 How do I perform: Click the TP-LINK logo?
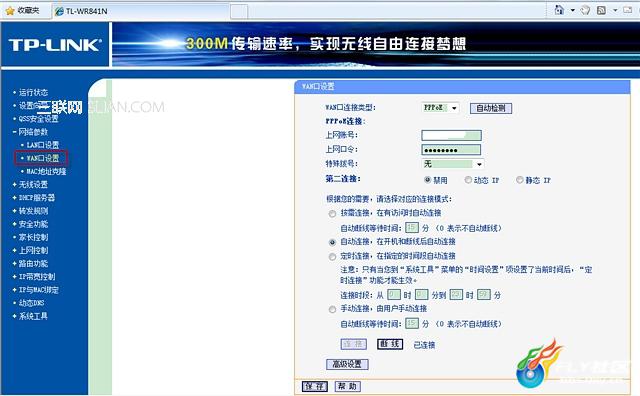pos(55,44)
